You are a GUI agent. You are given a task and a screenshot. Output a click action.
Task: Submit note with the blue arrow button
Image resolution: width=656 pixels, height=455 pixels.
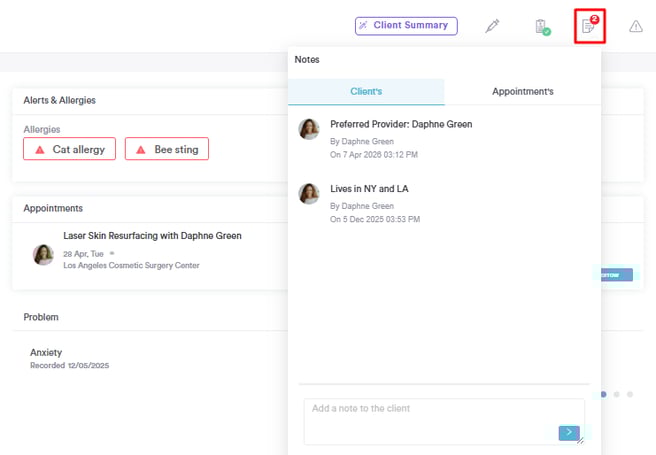pyautogui.click(x=569, y=433)
